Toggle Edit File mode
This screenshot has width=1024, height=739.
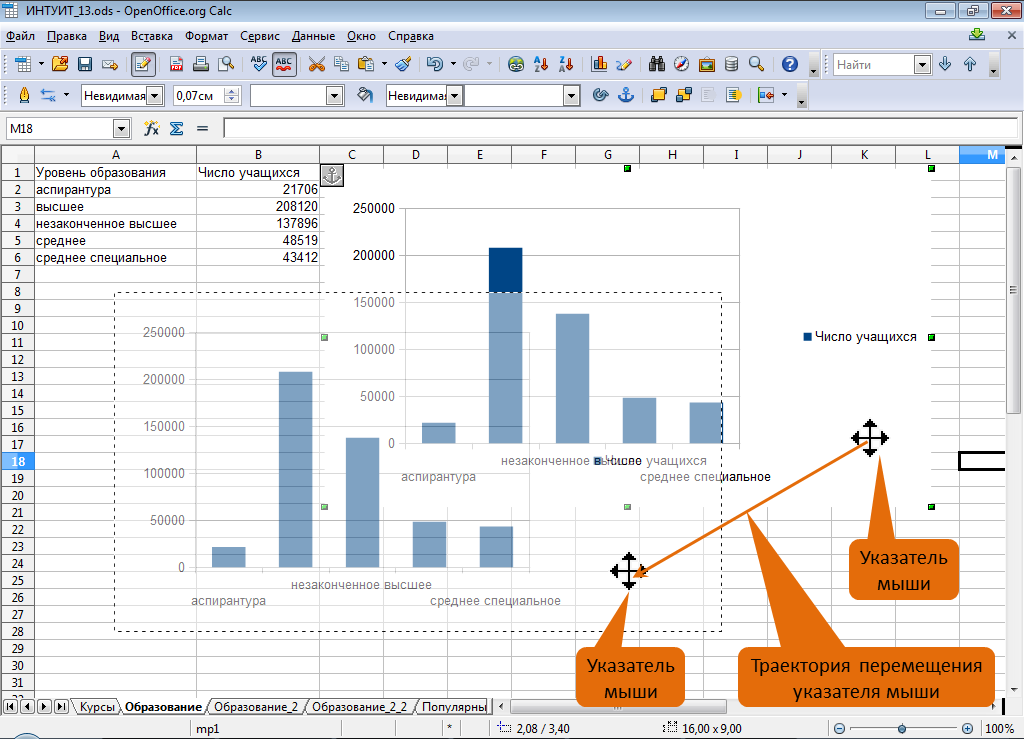(143, 64)
